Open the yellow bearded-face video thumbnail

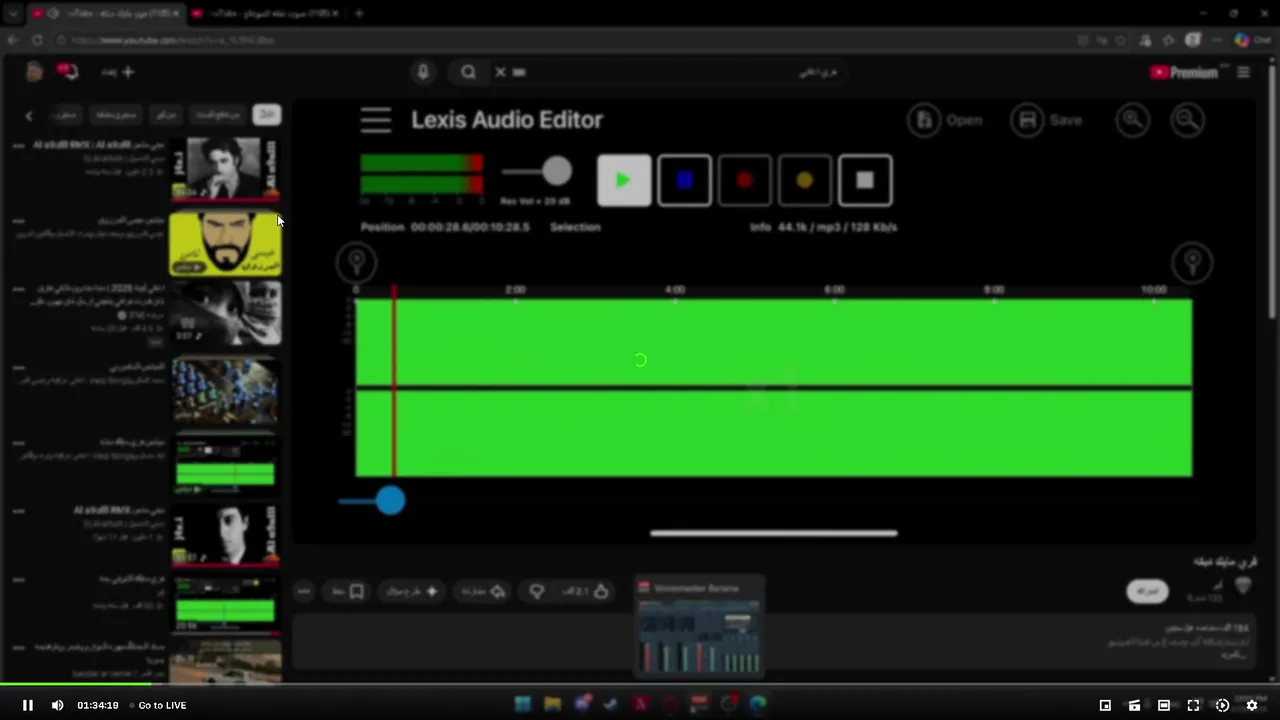tap(225, 243)
